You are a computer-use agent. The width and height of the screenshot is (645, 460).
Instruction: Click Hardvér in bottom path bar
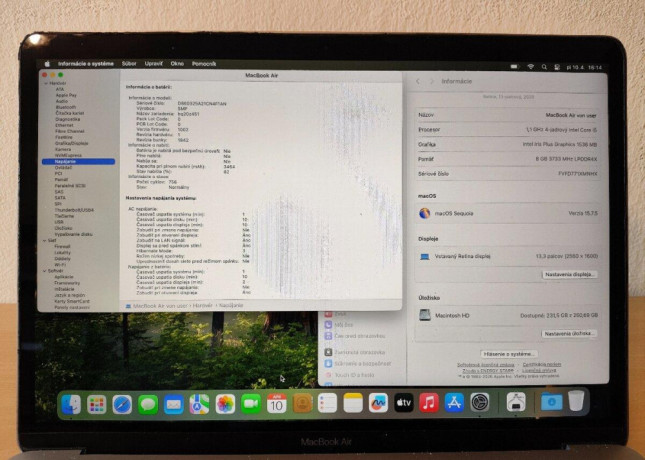pyautogui.click(x=202, y=306)
